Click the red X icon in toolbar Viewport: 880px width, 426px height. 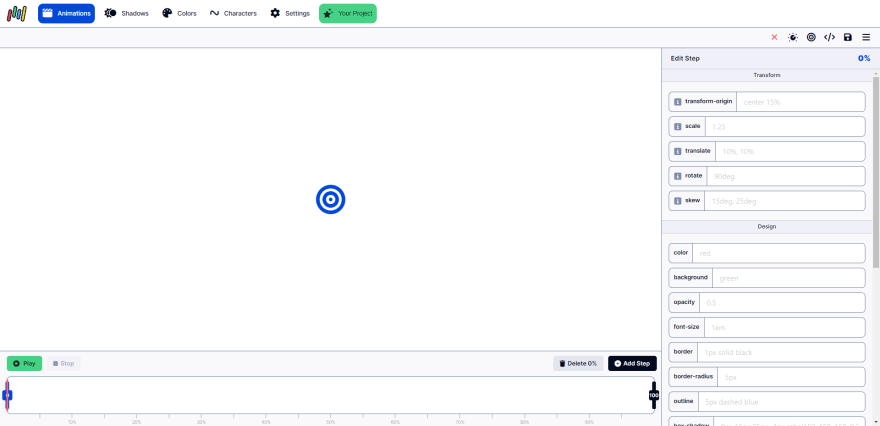click(x=774, y=37)
